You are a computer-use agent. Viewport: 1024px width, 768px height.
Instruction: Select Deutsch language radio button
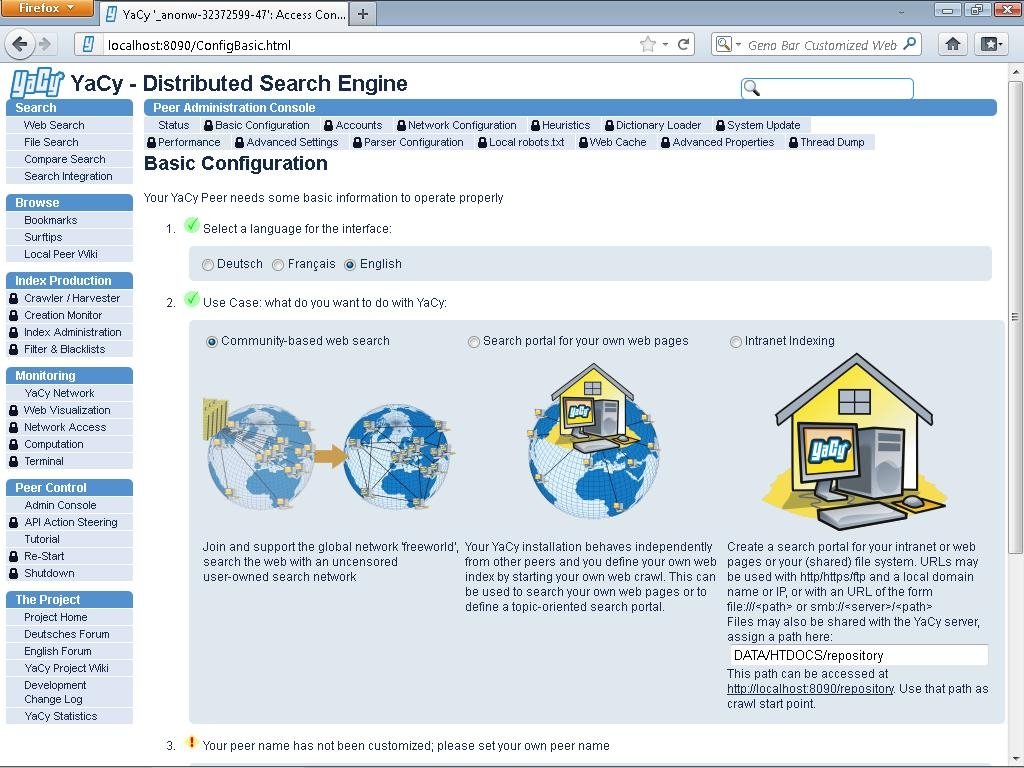(x=208, y=264)
